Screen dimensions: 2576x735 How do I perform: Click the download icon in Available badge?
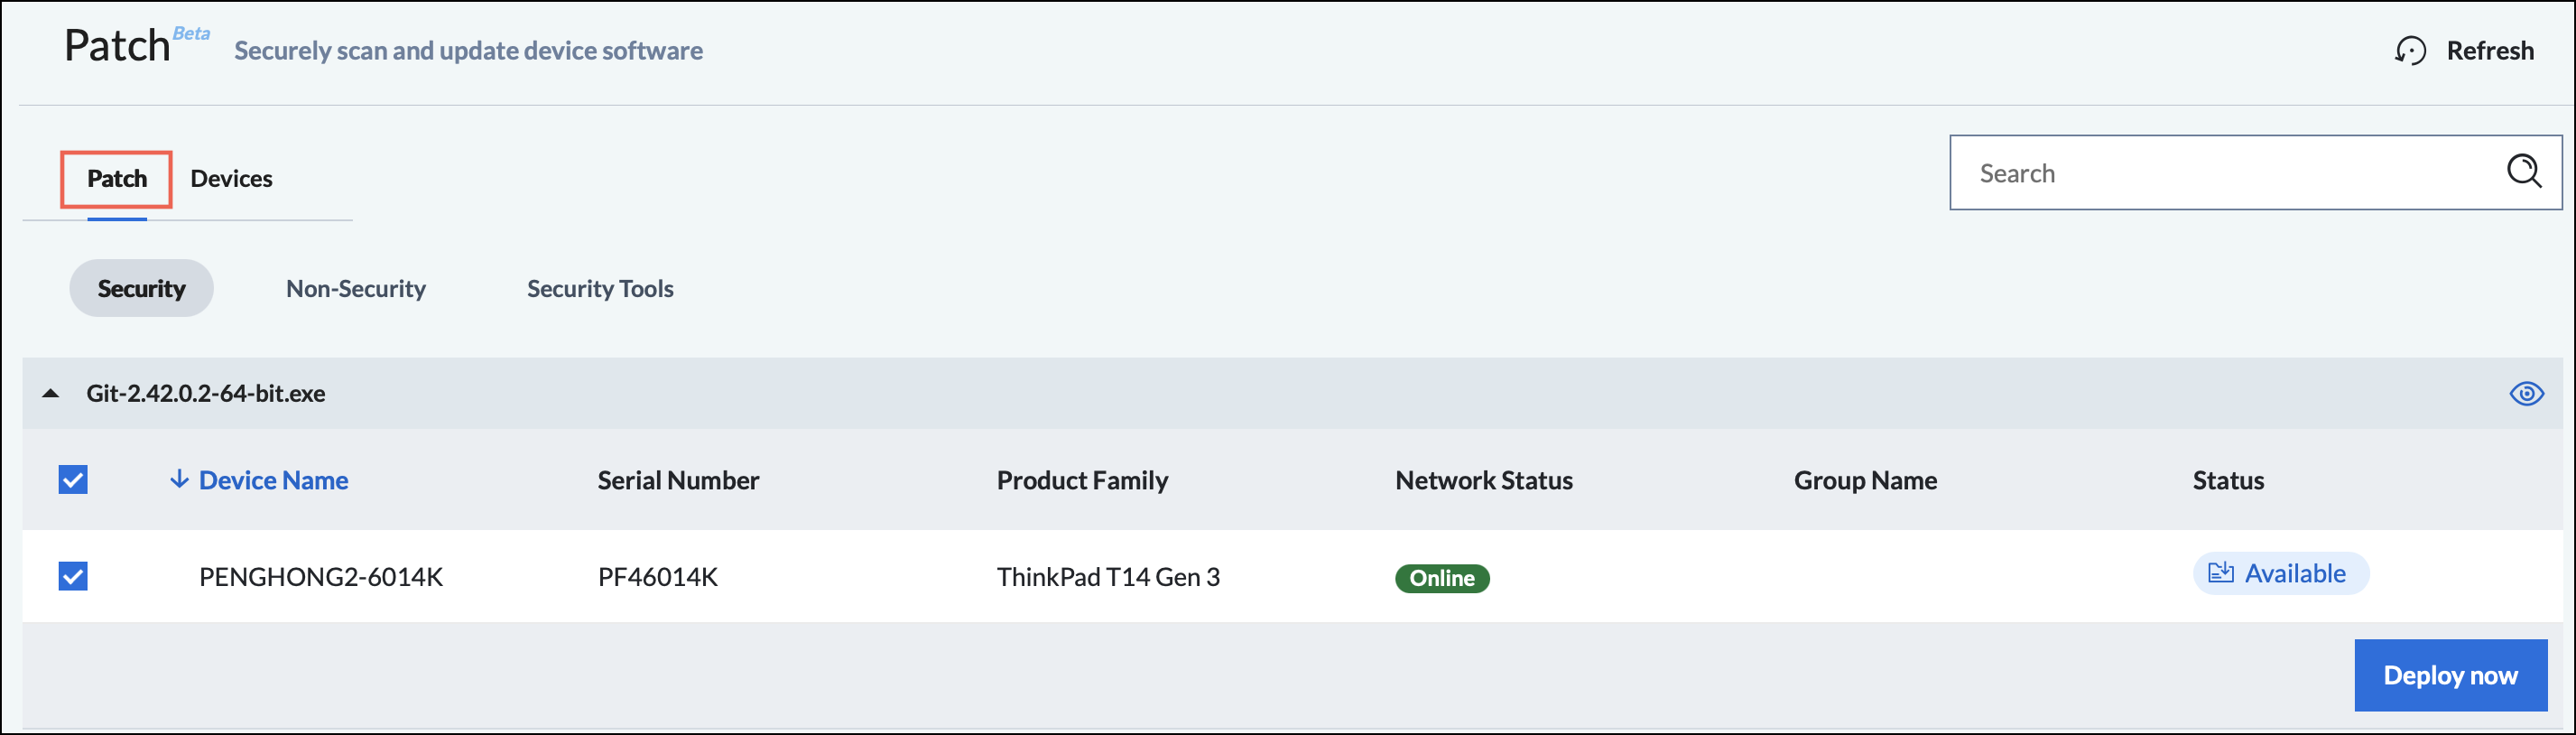tap(2220, 572)
